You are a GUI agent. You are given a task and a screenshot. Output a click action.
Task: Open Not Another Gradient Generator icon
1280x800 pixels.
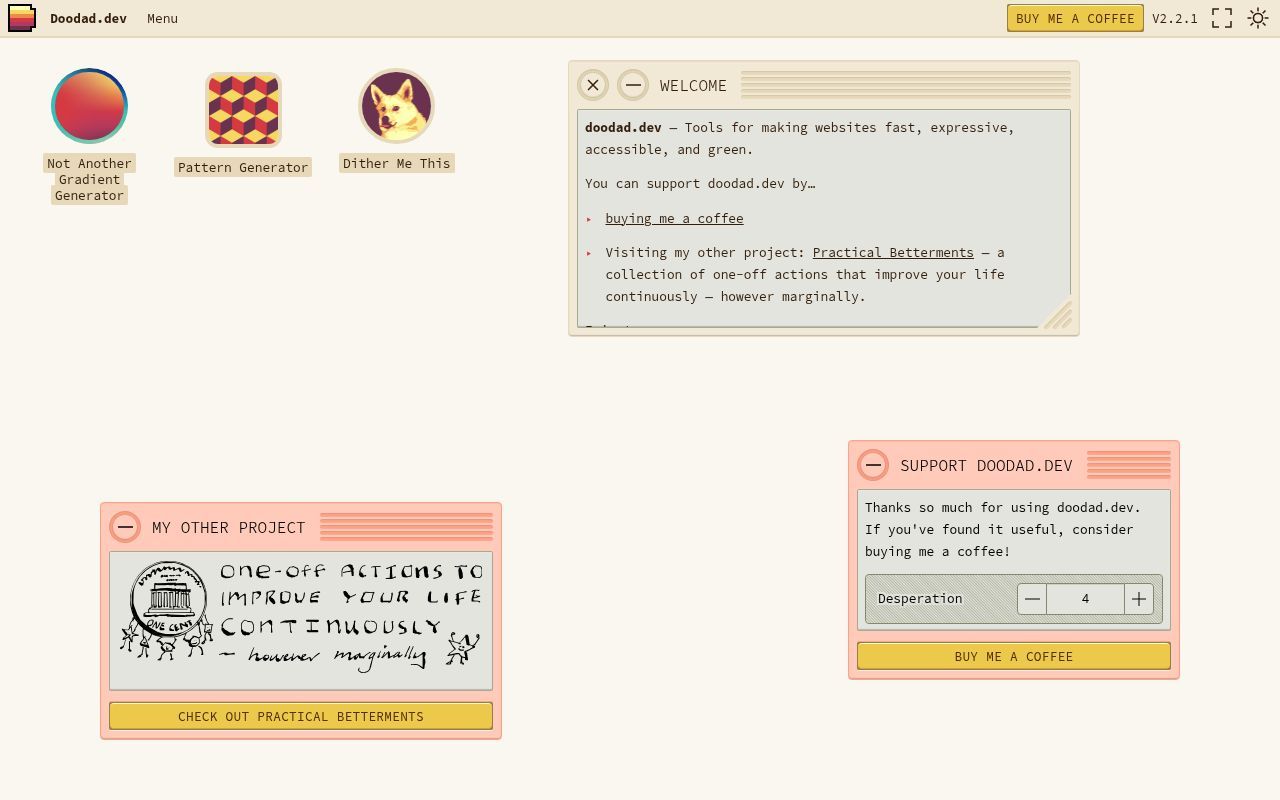[x=89, y=106]
